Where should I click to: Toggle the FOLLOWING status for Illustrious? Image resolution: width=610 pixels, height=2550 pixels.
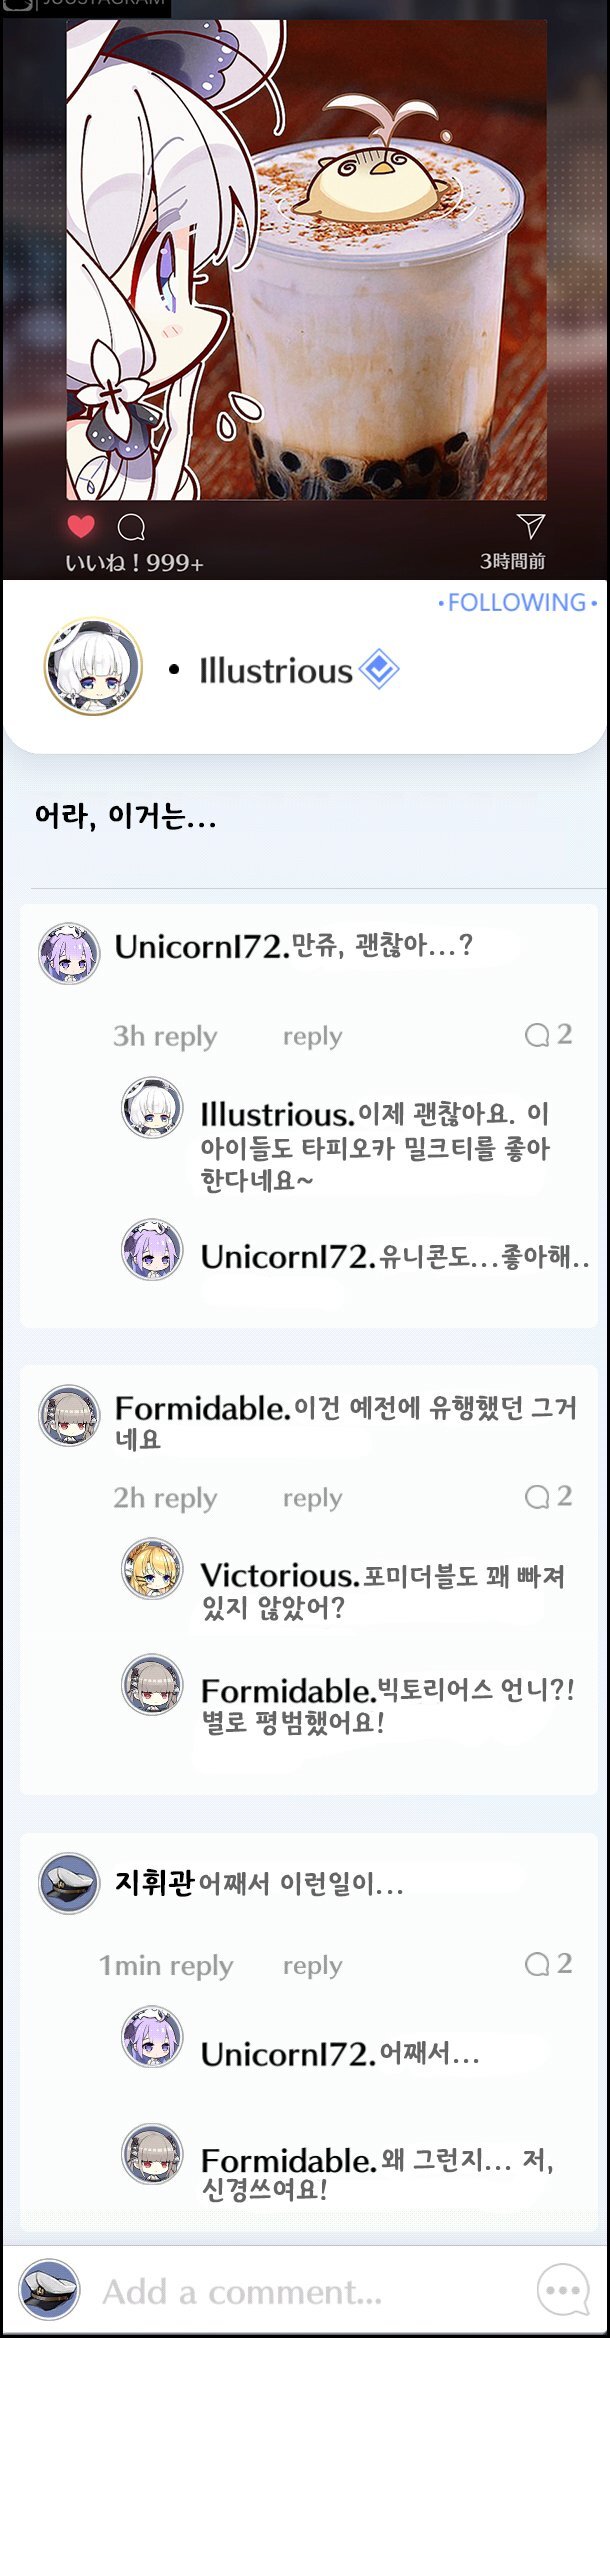tap(518, 603)
